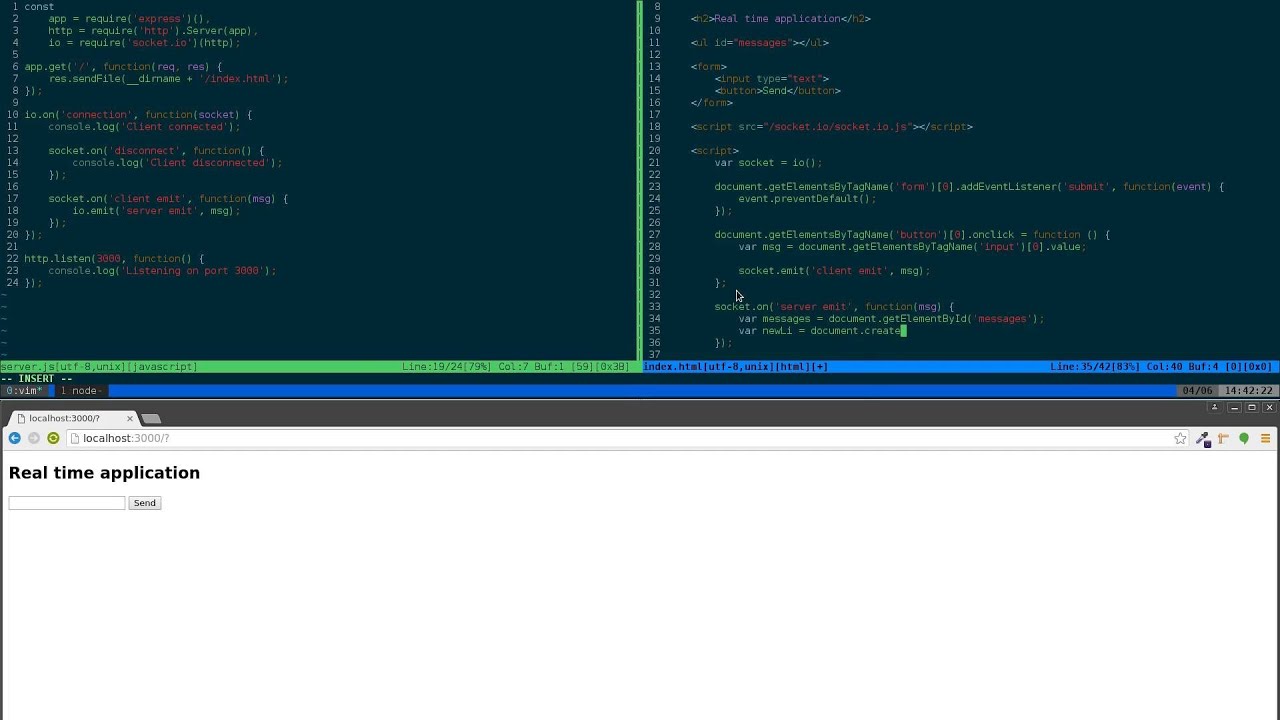This screenshot has height=720, width=1280.
Task: Focus the message text input field
Action: pos(67,503)
